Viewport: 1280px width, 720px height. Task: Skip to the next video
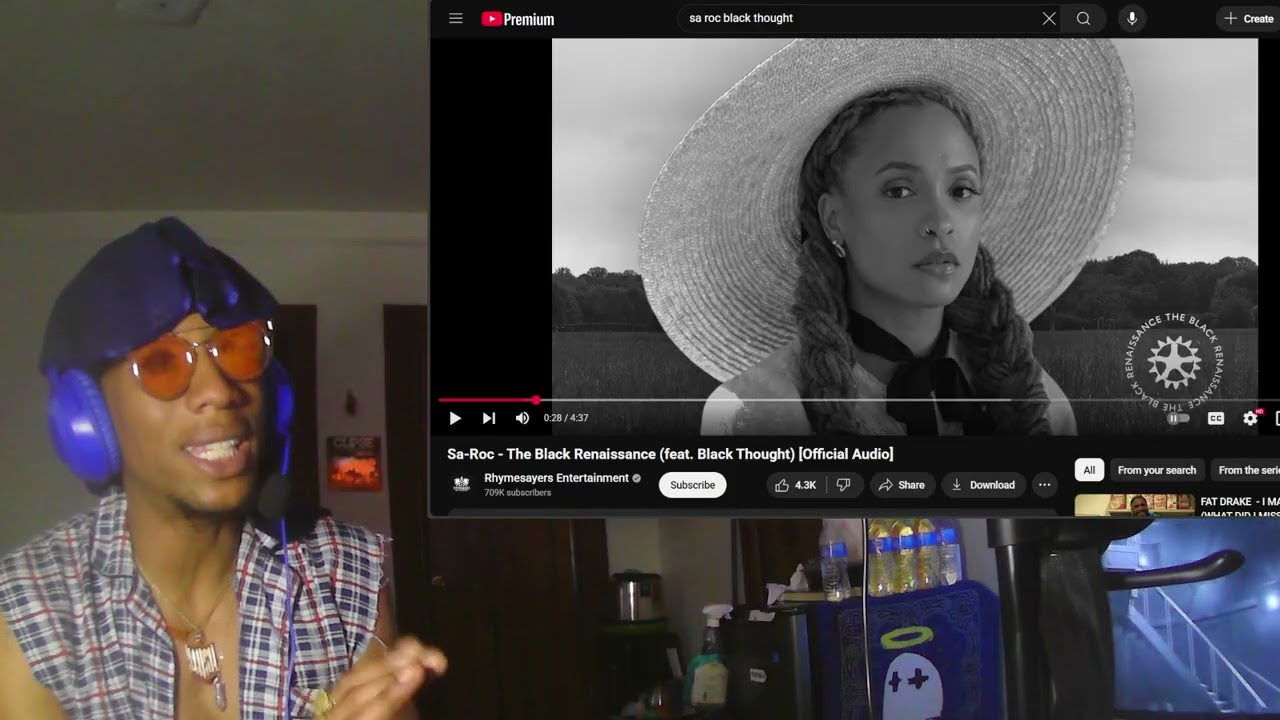pos(489,418)
